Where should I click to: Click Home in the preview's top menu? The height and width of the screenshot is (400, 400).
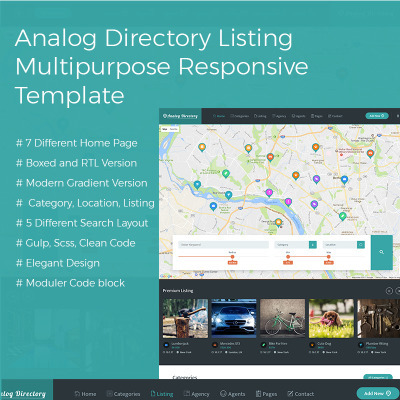pyautogui.click(x=219, y=116)
